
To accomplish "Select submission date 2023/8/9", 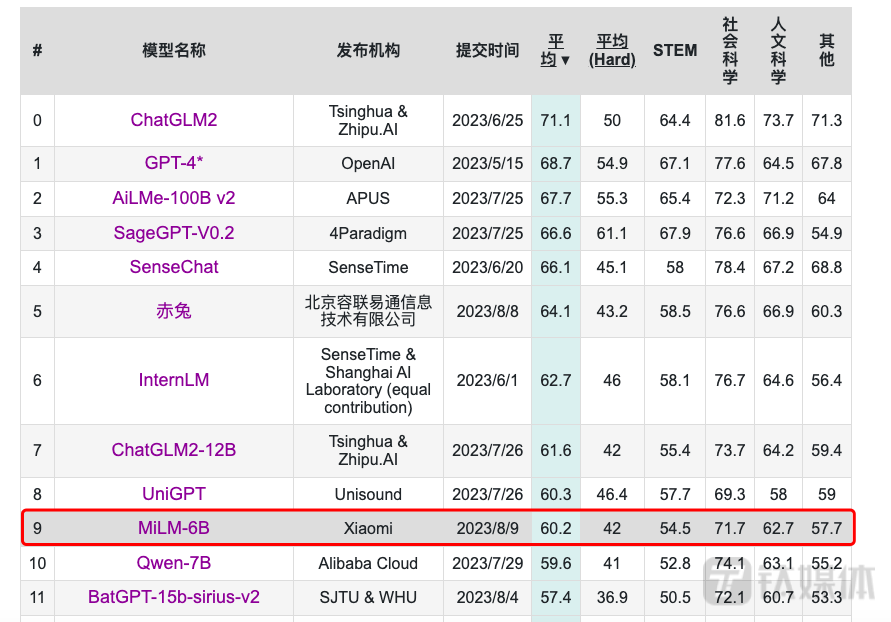I will [x=487, y=528].
